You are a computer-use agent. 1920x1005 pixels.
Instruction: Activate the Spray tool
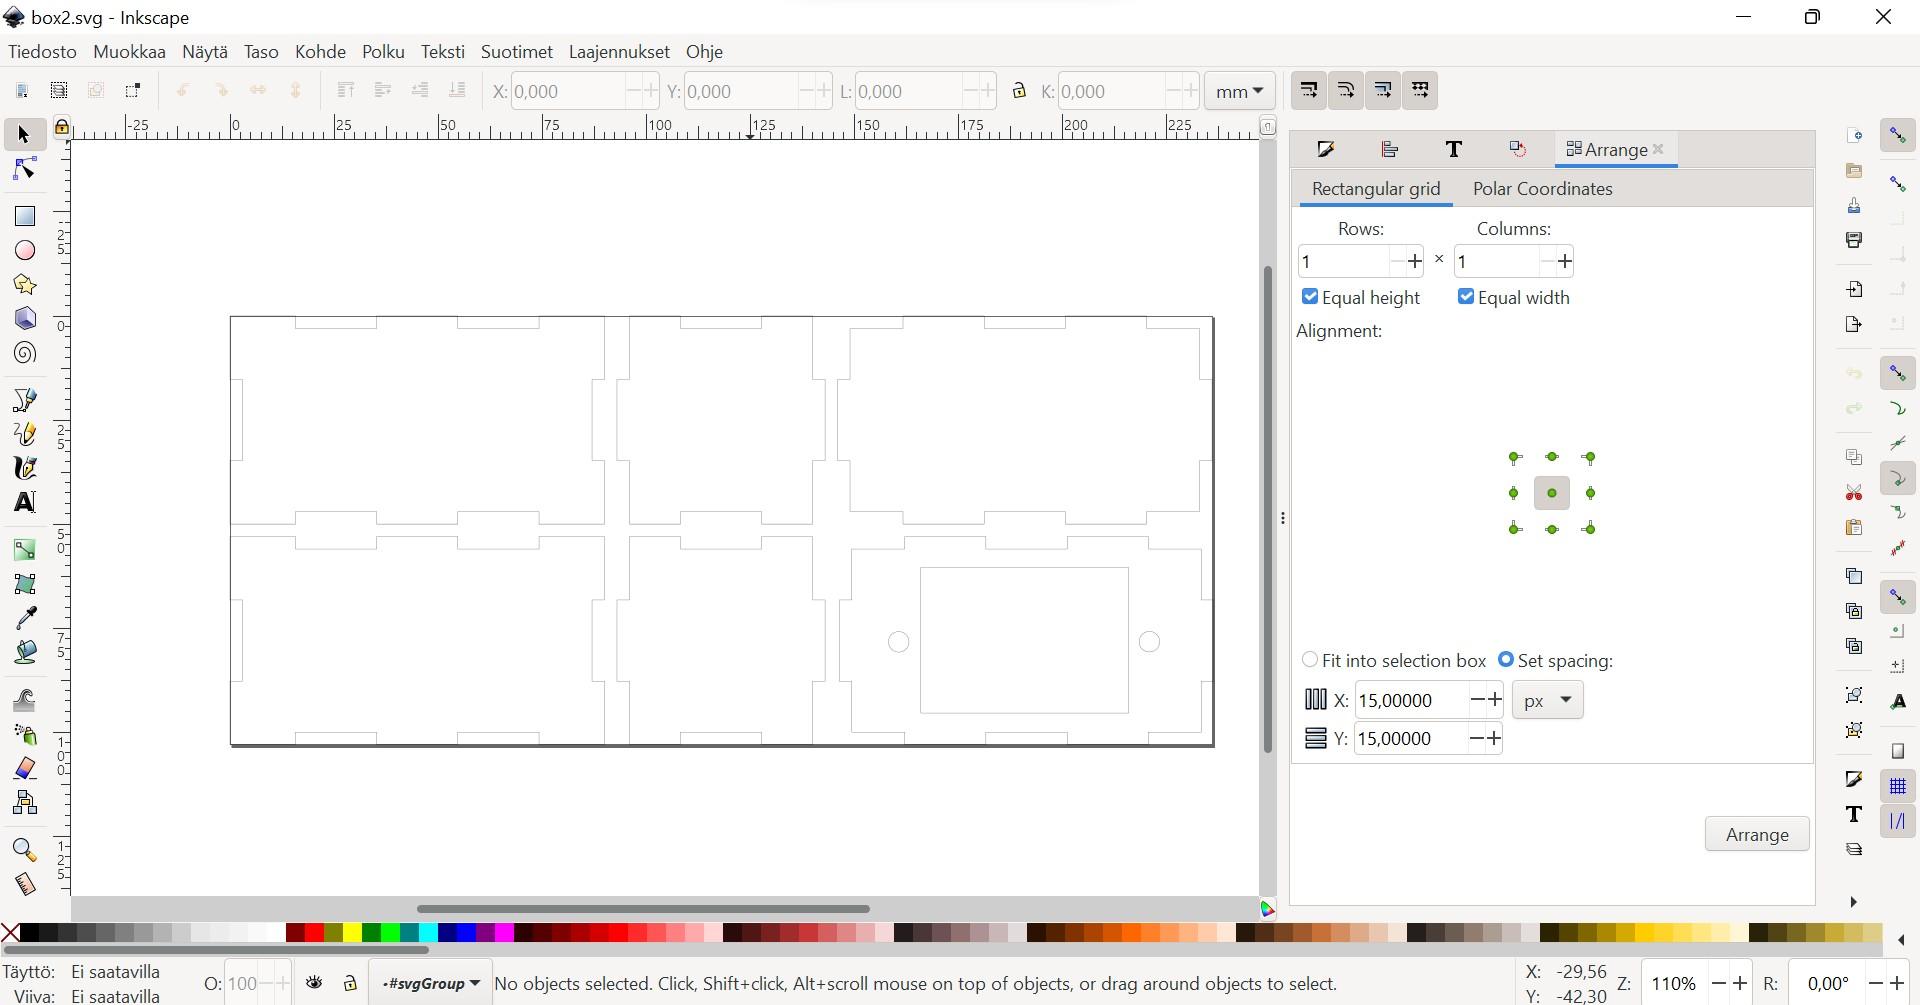24,734
